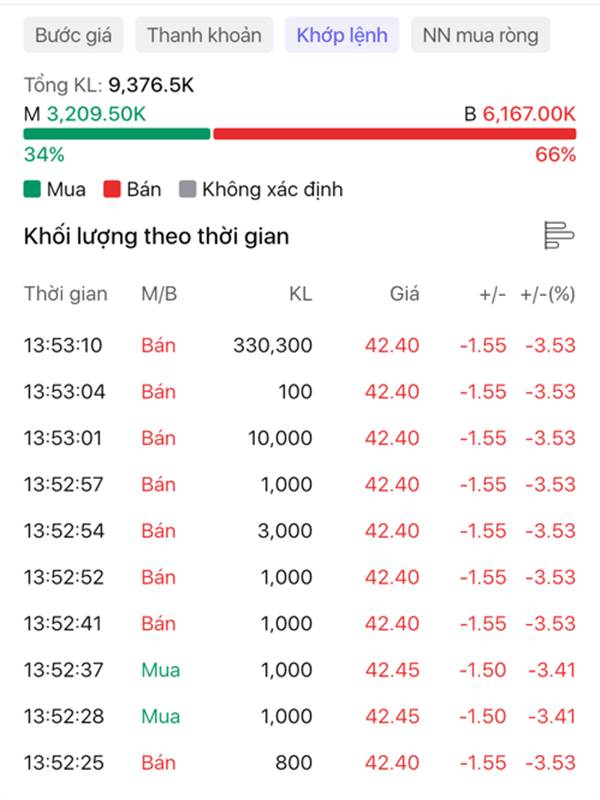This screenshot has width=600, height=800.
Task: Click the Khối lượng theo thời gian heading
Action: pos(156,237)
